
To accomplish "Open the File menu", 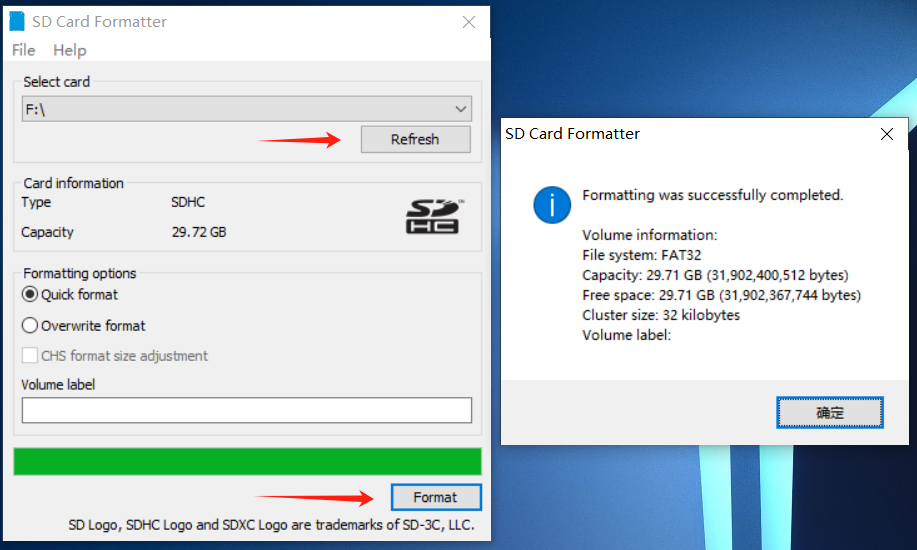I will pos(23,50).
